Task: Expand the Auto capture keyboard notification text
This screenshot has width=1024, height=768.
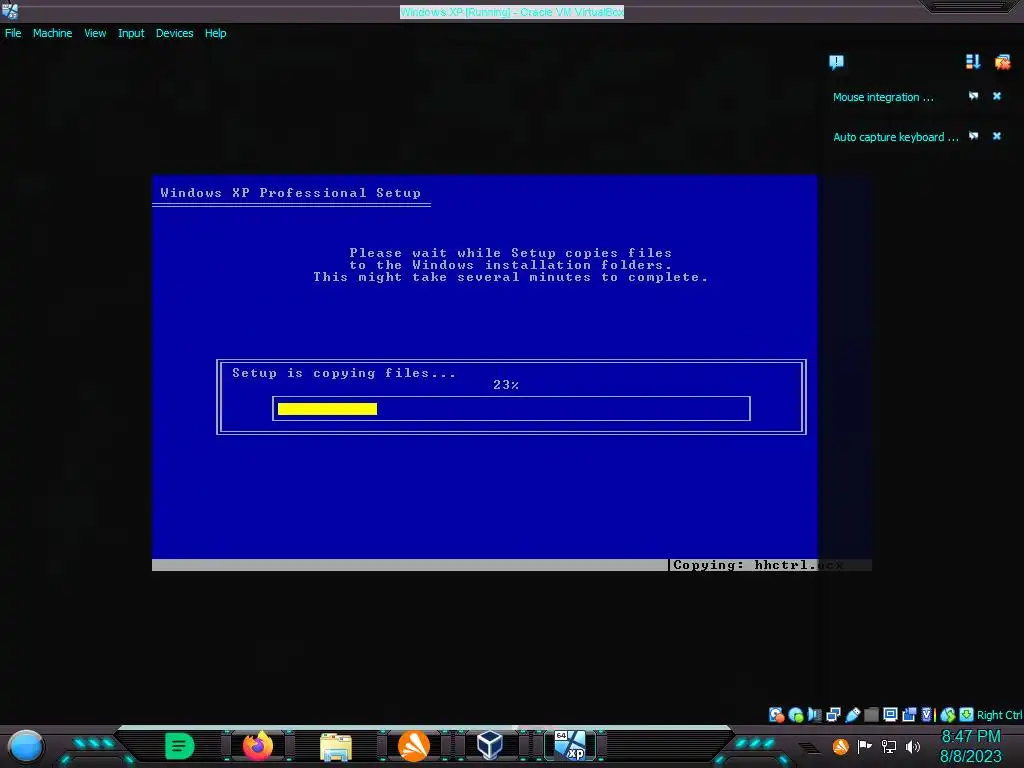Action: coord(895,137)
